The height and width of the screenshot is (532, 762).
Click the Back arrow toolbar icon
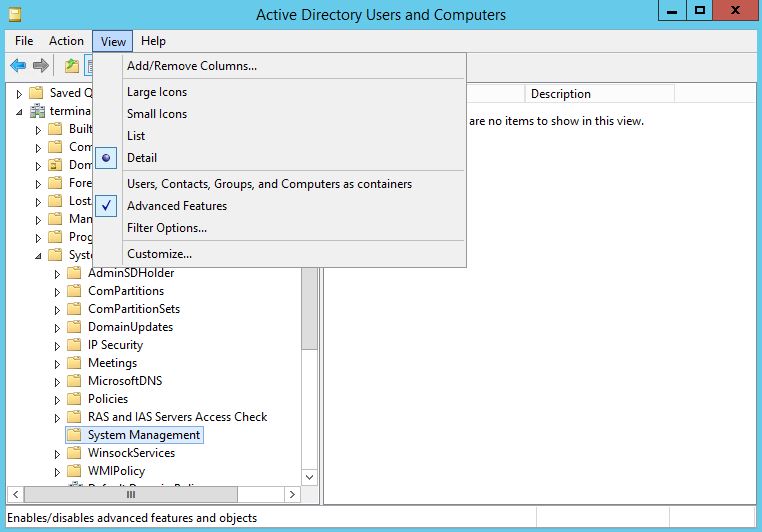tap(18, 65)
